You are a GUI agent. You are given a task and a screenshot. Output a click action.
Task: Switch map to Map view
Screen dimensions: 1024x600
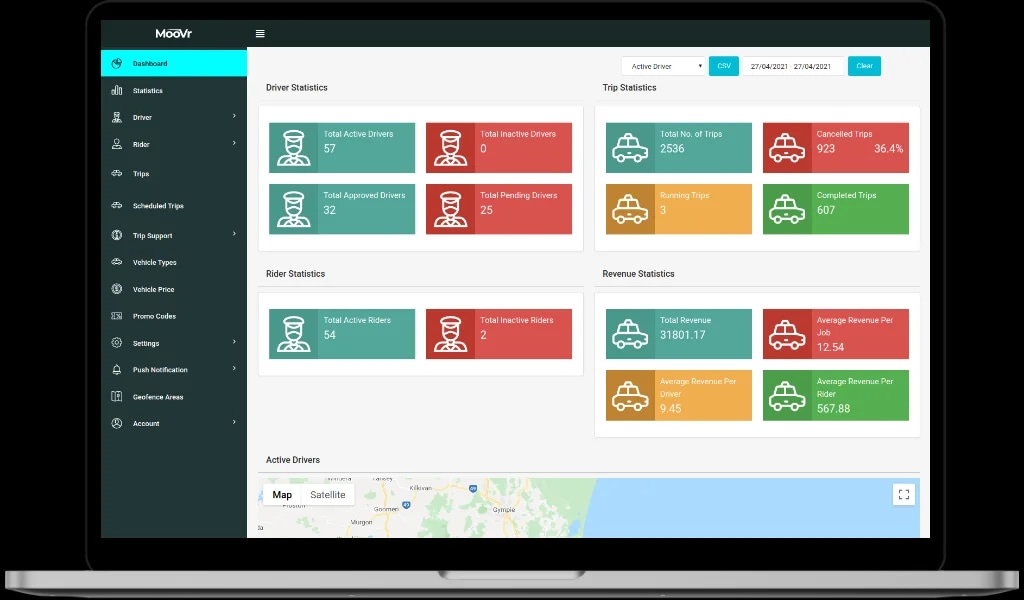click(x=282, y=494)
